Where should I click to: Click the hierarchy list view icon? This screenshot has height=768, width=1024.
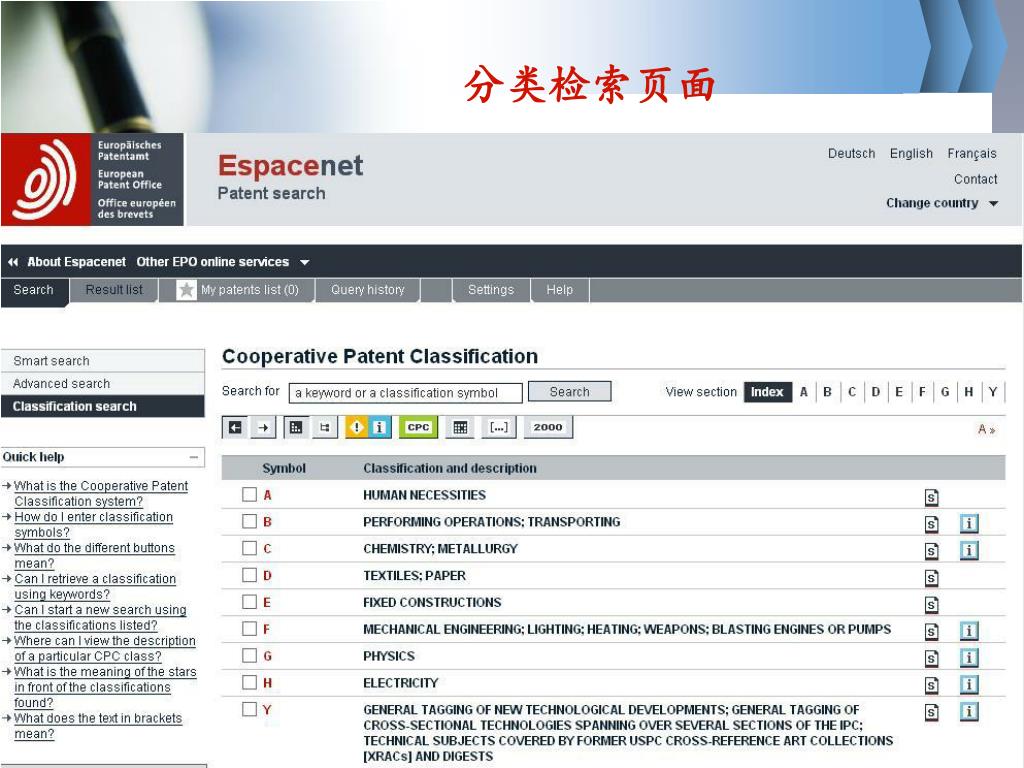click(x=296, y=428)
